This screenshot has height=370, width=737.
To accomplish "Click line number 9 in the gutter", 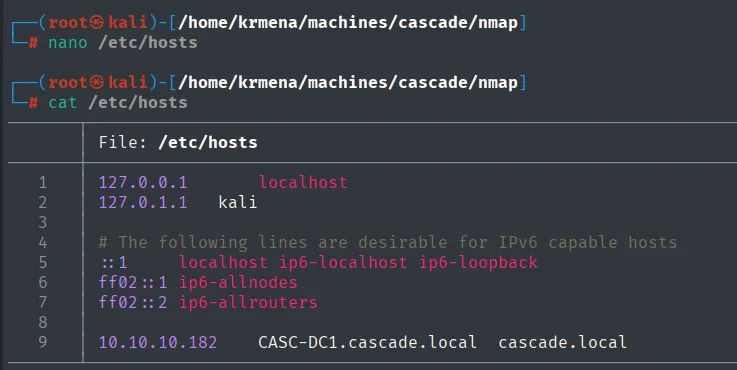I will pyautogui.click(x=43, y=342).
